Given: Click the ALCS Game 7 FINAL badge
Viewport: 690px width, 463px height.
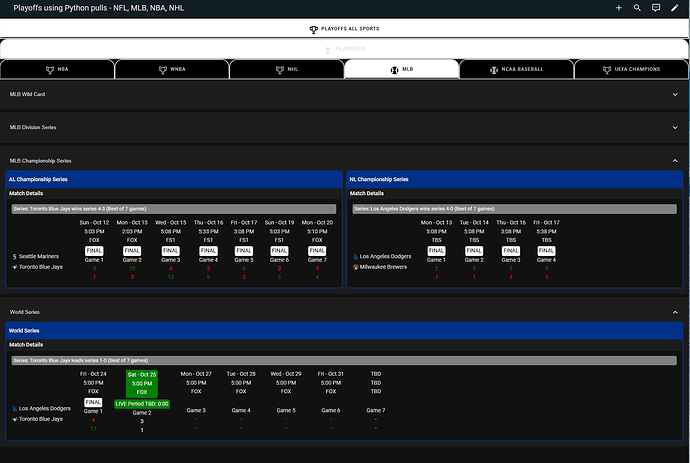Looking at the screenshot, I should tap(317, 251).
